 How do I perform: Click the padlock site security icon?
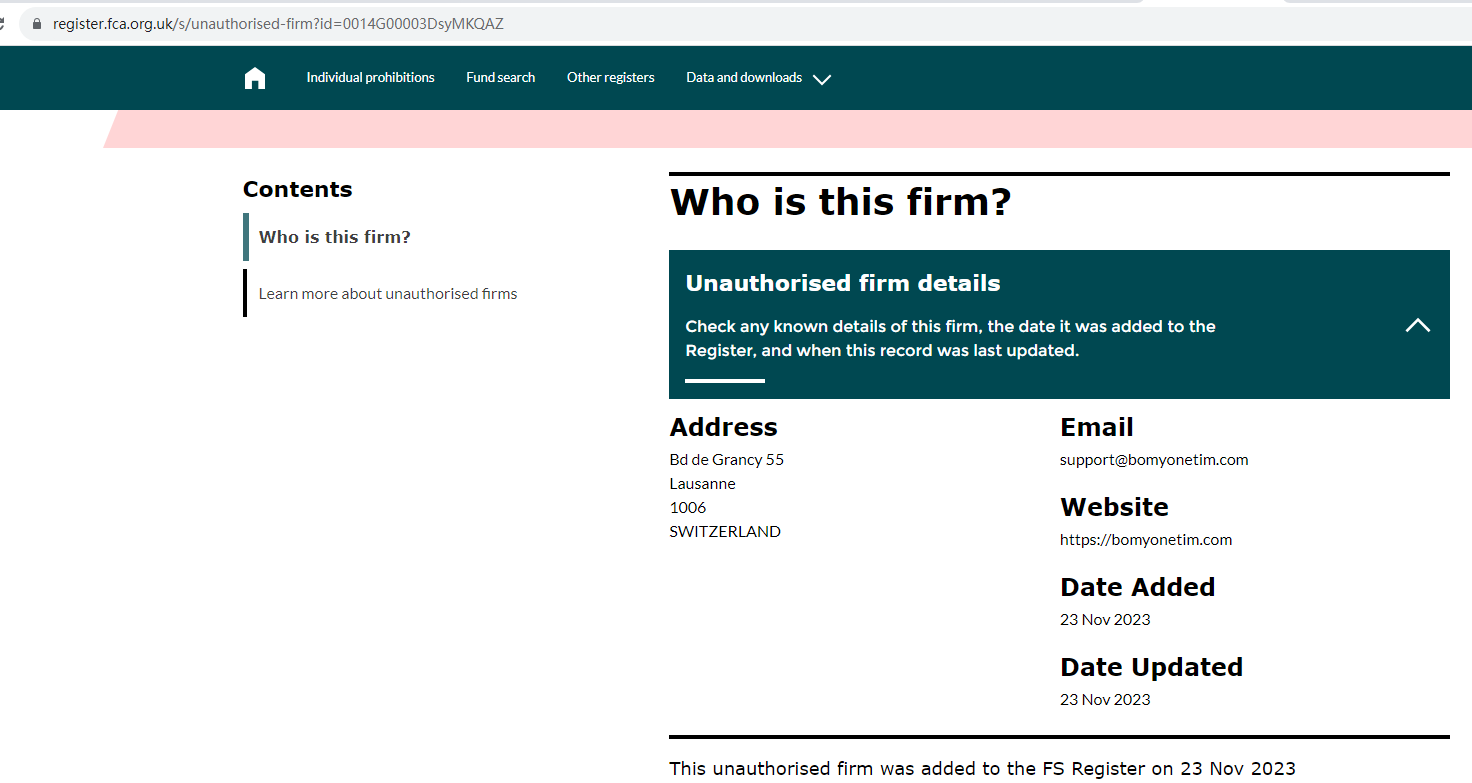(x=37, y=24)
